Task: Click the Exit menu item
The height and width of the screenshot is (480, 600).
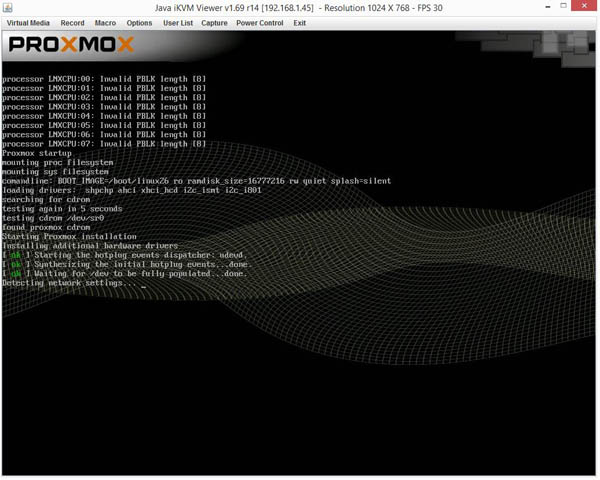Action: [300, 23]
